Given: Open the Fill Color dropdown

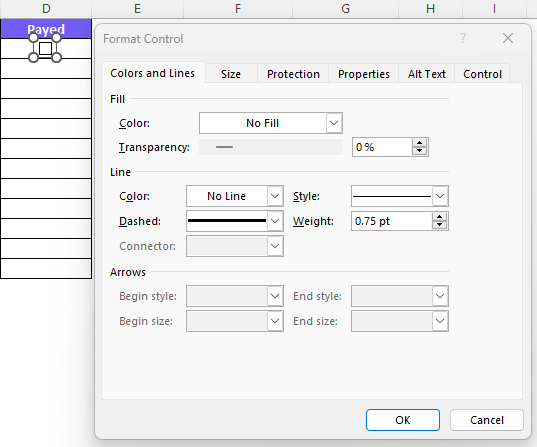Looking at the screenshot, I should click(334, 123).
